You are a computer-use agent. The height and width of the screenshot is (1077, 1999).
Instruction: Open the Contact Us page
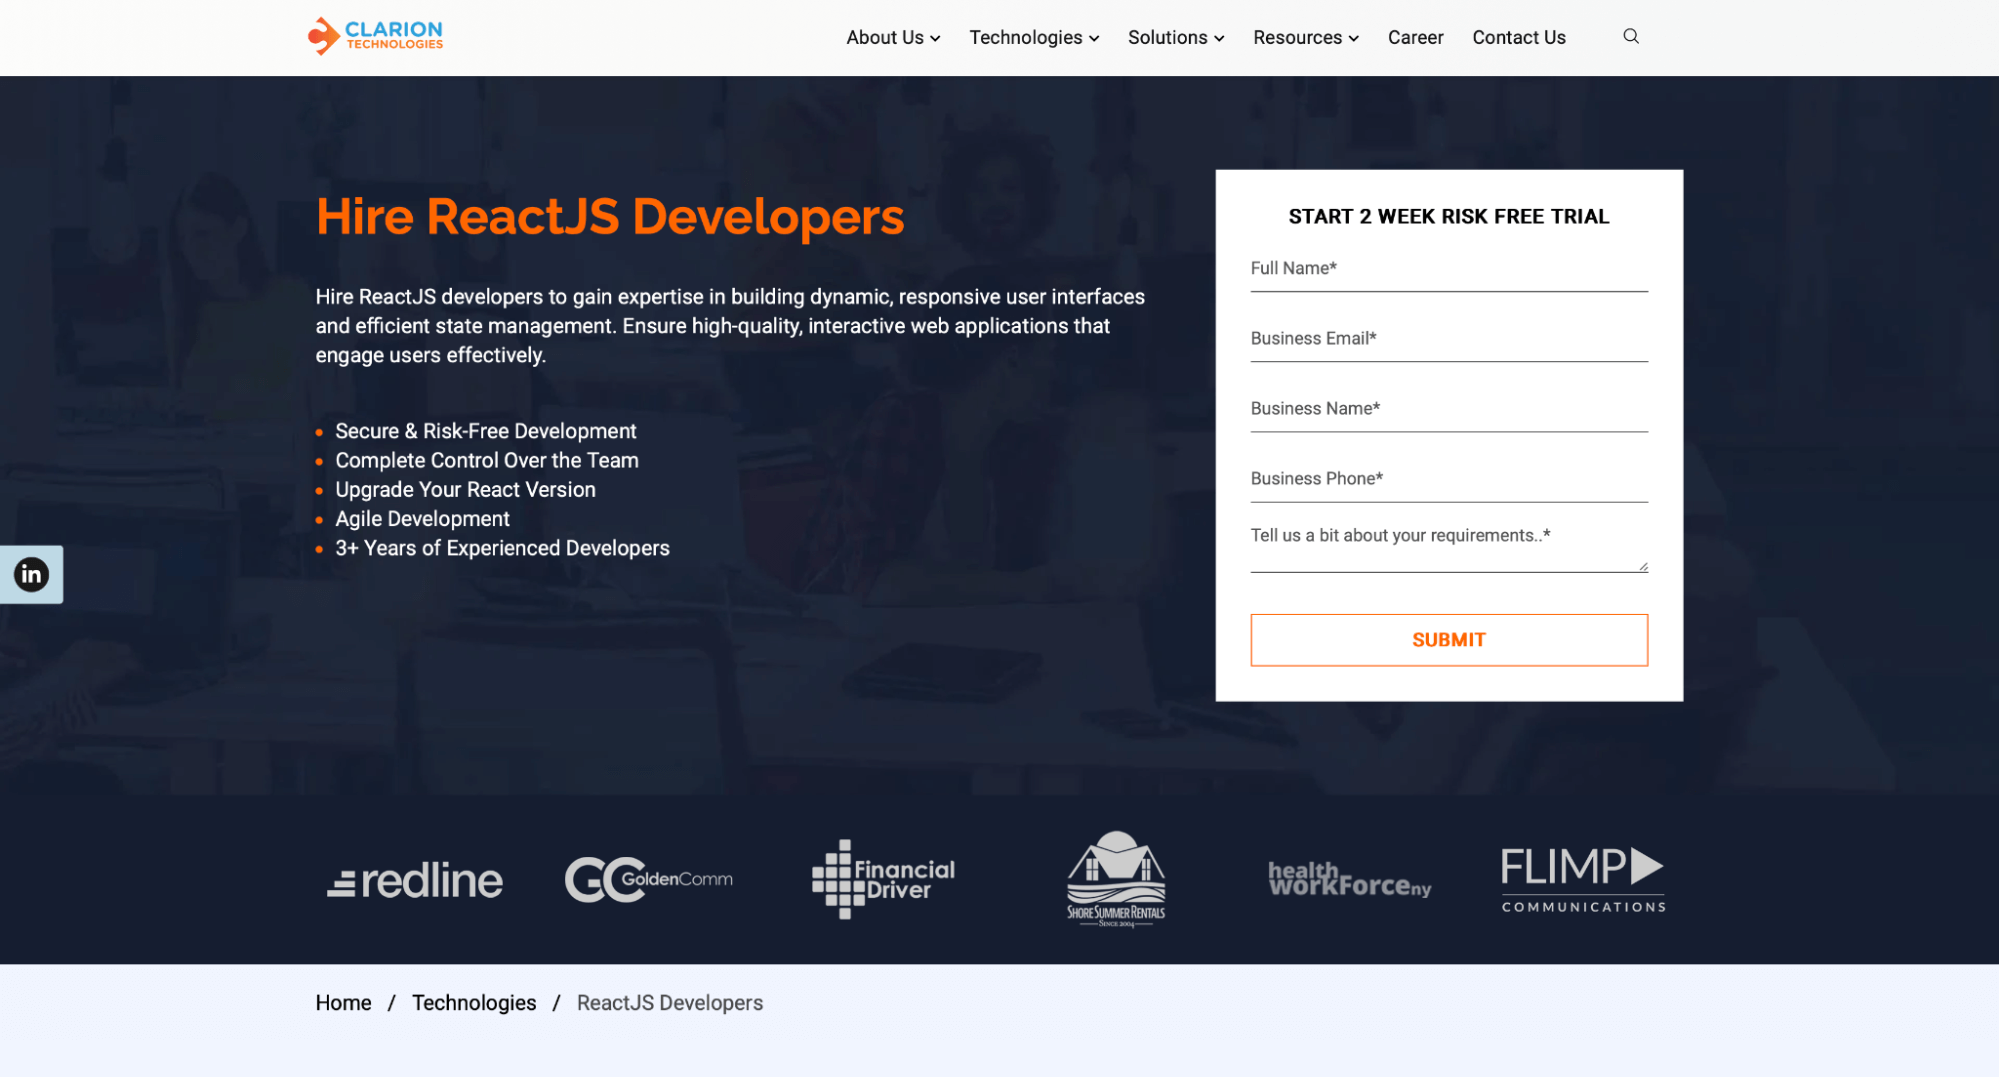(x=1518, y=38)
